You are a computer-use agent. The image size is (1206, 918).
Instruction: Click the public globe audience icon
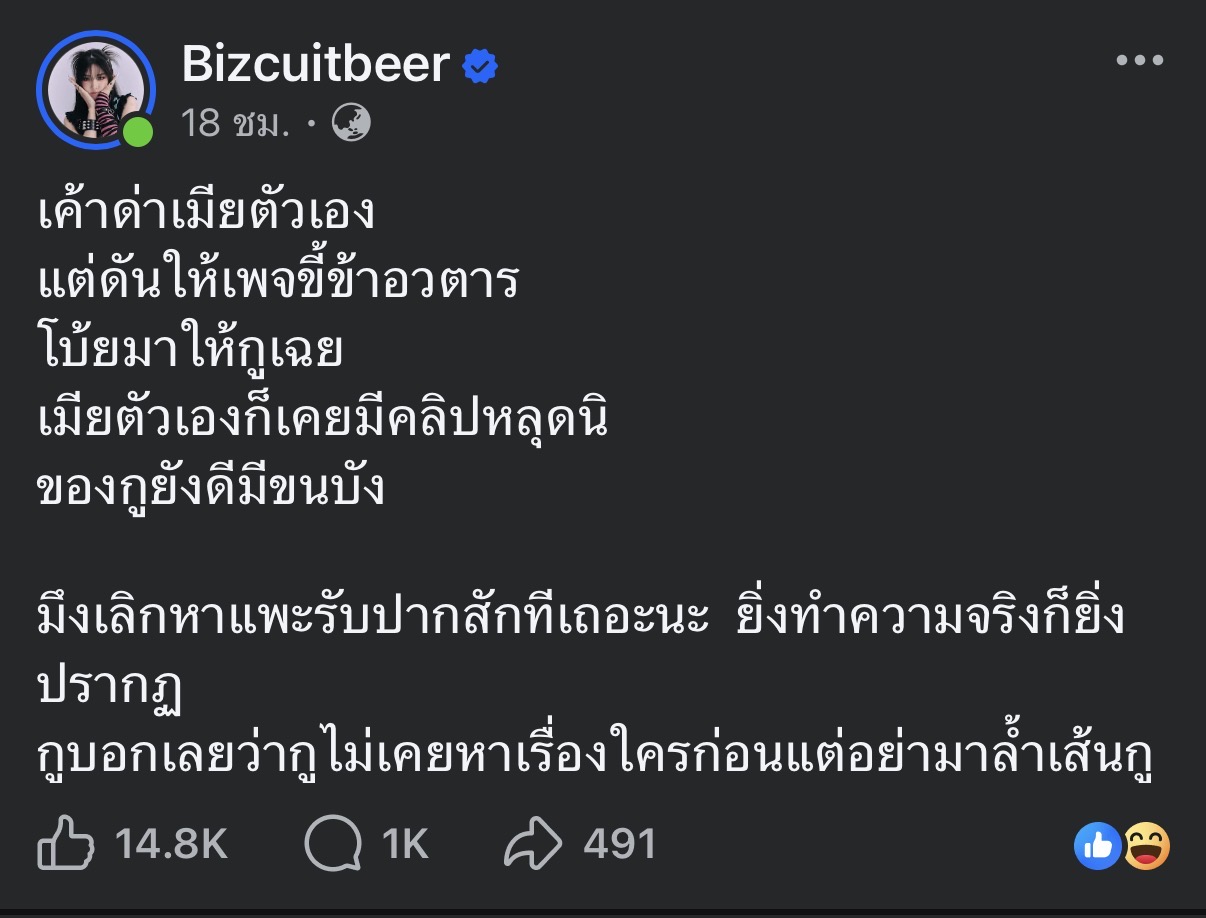[352, 123]
